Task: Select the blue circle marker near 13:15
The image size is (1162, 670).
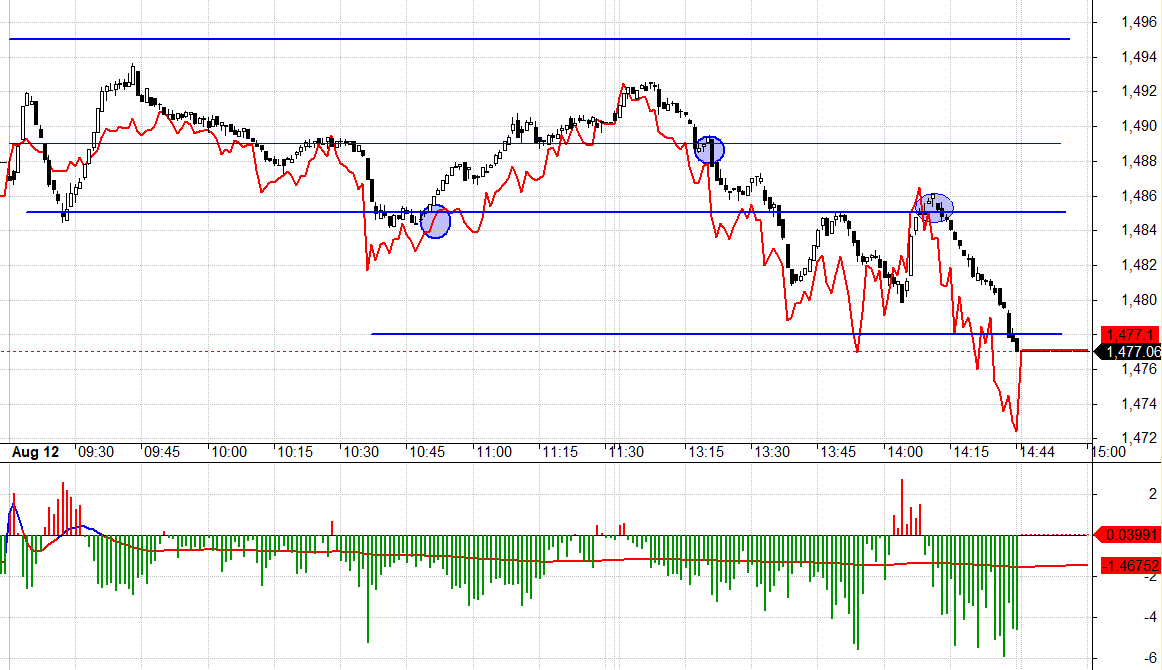Action: (x=709, y=150)
